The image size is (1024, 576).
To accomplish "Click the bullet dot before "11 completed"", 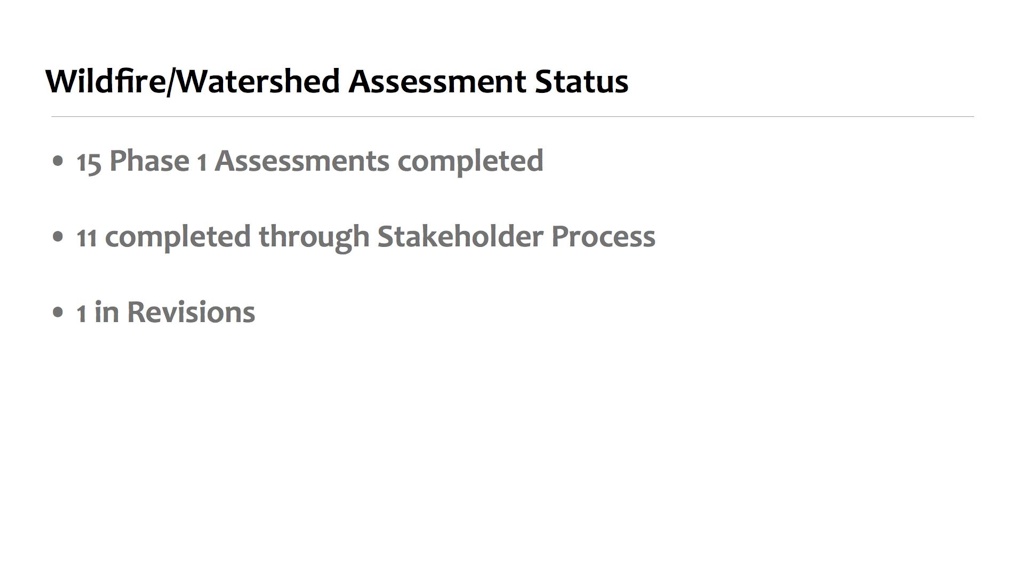I will (59, 238).
